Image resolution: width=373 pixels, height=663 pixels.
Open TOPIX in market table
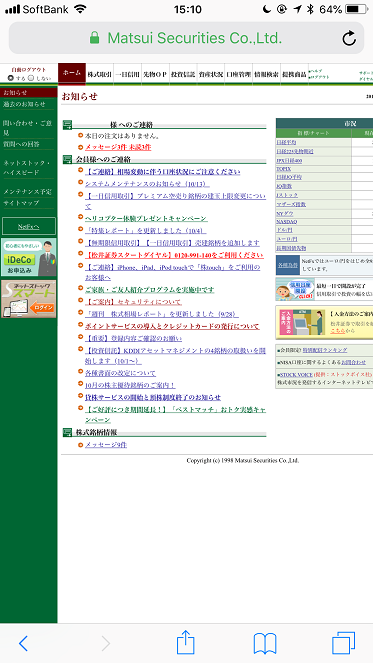point(284,169)
